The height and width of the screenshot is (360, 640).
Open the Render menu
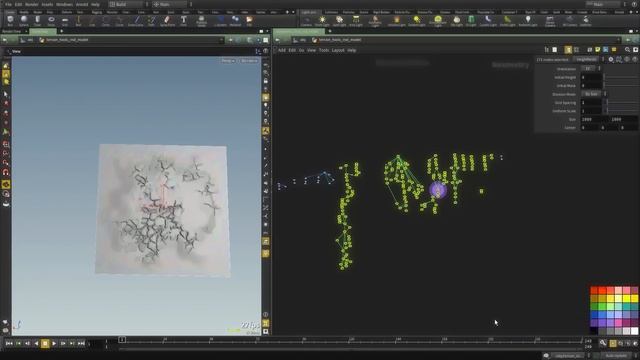[31, 4]
